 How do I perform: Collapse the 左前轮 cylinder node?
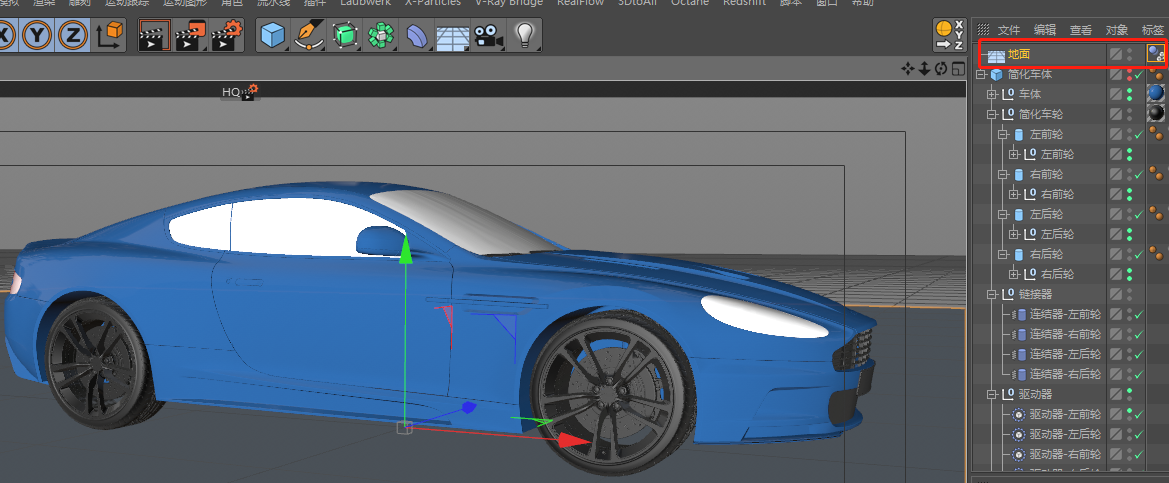[1003, 134]
